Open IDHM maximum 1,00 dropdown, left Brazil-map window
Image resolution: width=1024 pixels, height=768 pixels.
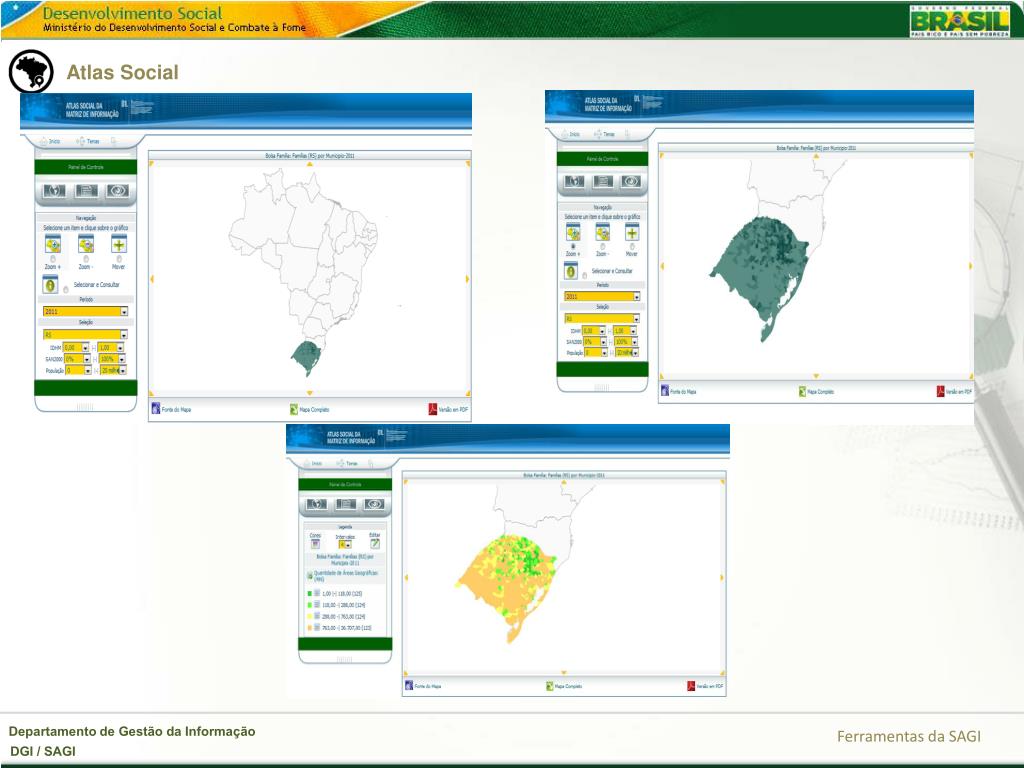point(111,348)
